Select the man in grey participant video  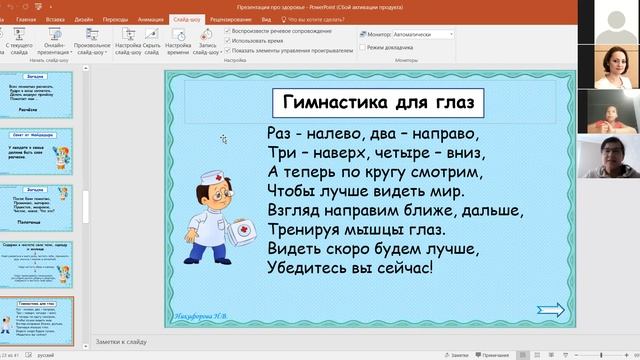click(x=609, y=156)
